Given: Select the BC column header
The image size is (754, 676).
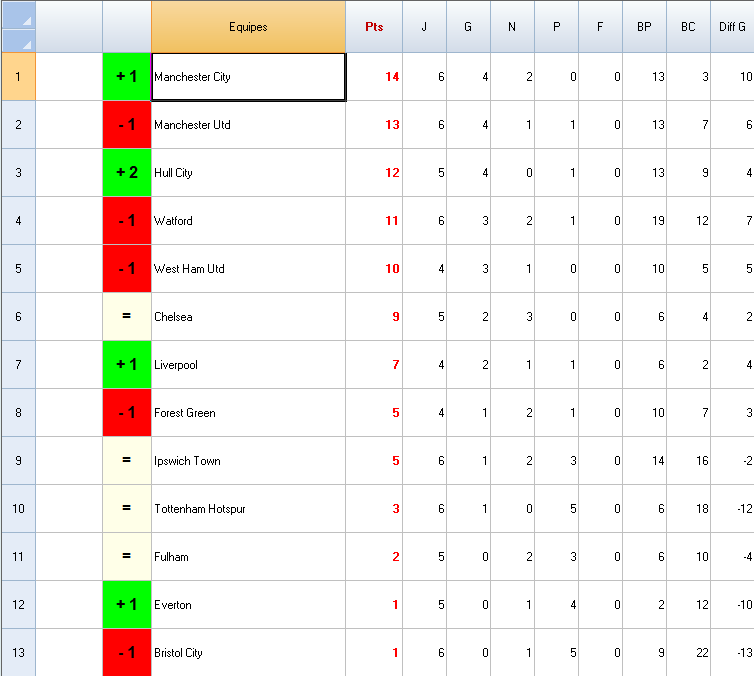Looking at the screenshot, I should pos(688,27).
